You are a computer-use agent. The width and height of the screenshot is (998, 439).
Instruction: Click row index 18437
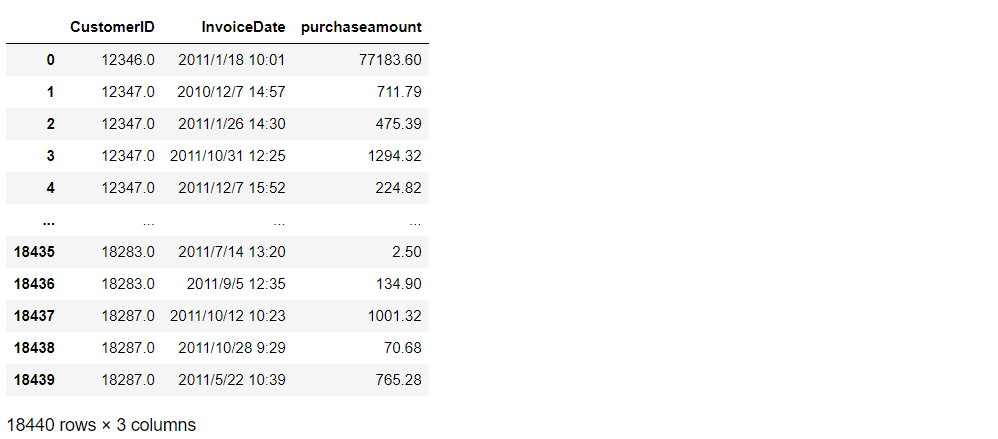pyautogui.click(x=35, y=316)
